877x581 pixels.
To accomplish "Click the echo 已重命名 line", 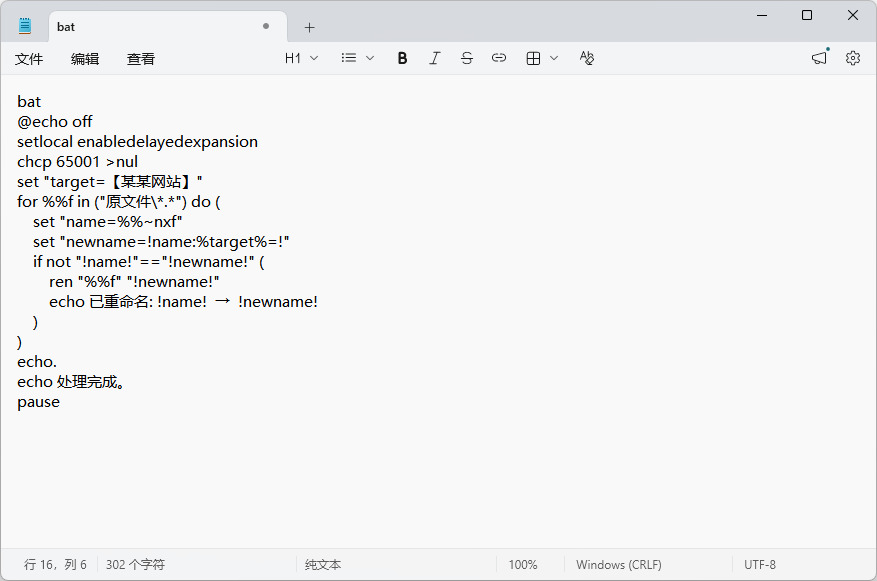I will pyautogui.click(x=183, y=302).
